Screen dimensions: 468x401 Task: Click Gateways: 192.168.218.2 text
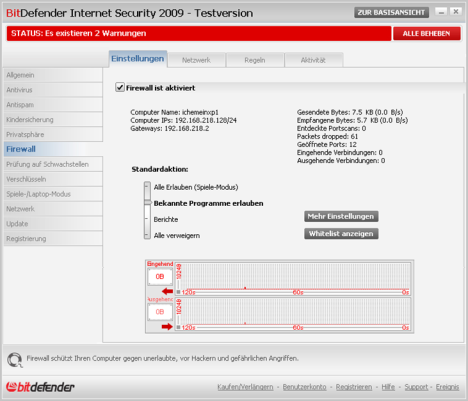170,128
